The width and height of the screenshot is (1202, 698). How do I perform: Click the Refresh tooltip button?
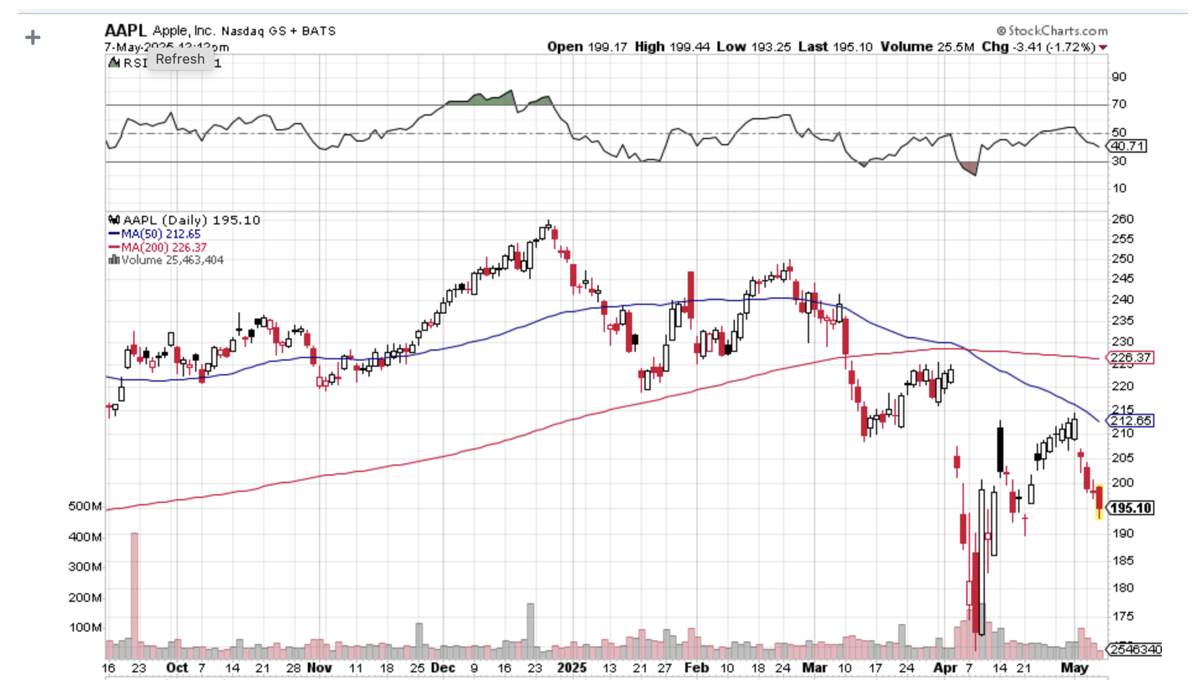tap(180, 59)
